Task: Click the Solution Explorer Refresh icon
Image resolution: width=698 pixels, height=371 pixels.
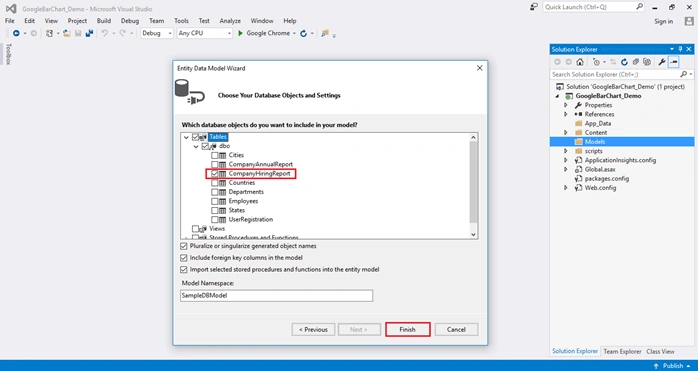Action: [x=624, y=62]
